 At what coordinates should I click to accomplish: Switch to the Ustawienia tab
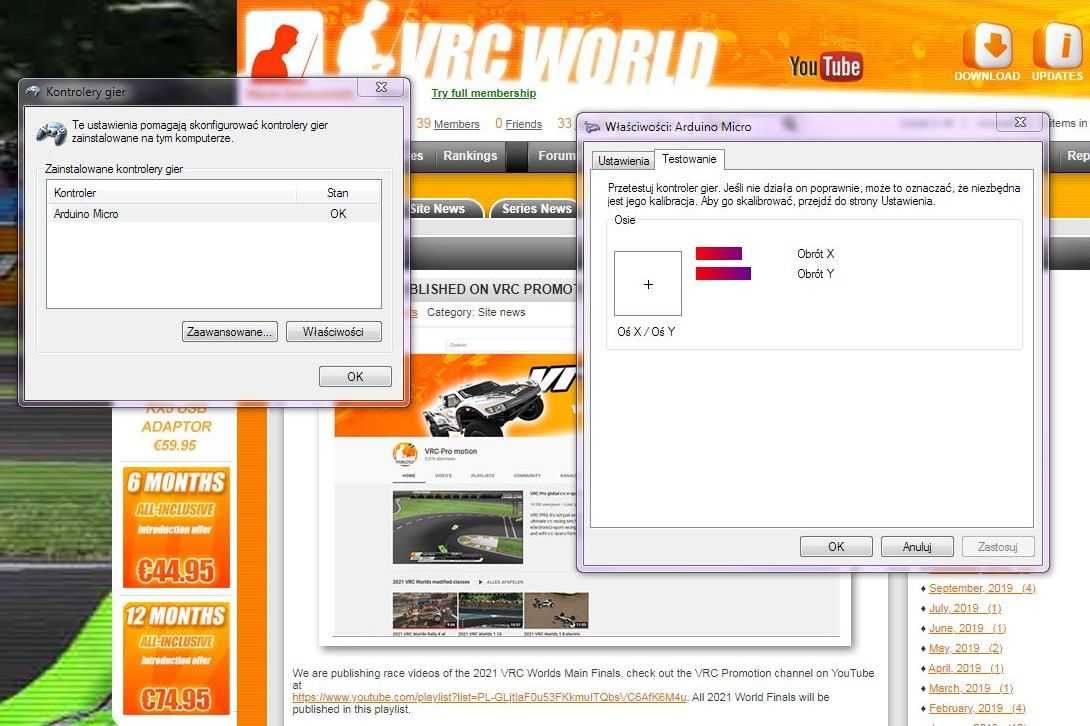pyautogui.click(x=623, y=161)
